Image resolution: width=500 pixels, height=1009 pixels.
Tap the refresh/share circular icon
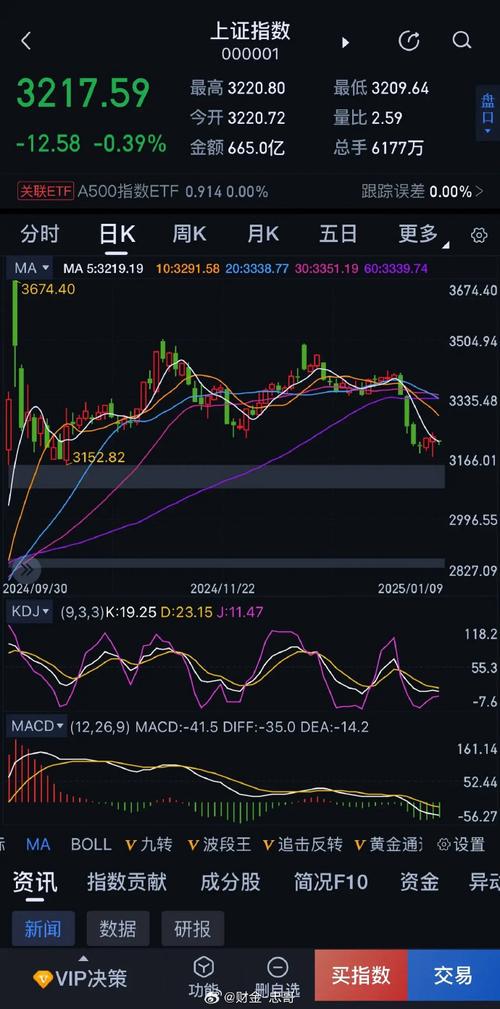tap(409, 41)
